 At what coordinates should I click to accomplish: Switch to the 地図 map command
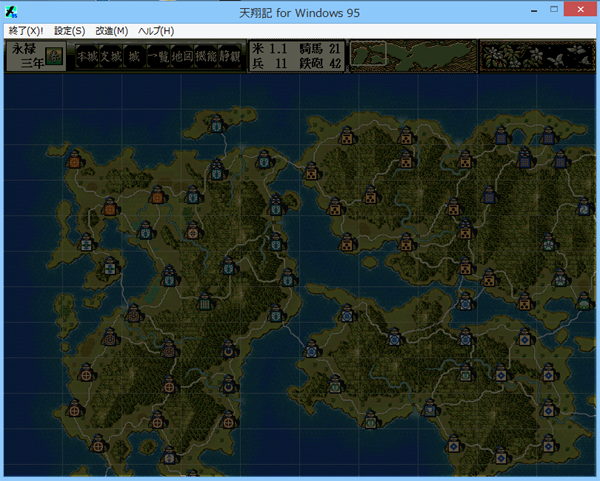click(183, 55)
